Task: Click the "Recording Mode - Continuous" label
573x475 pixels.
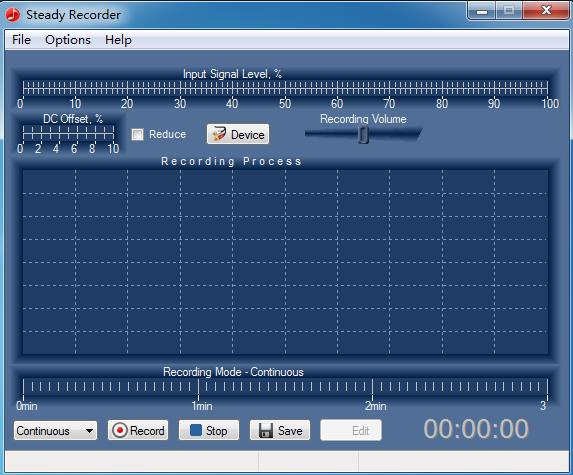Action: tap(233, 372)
